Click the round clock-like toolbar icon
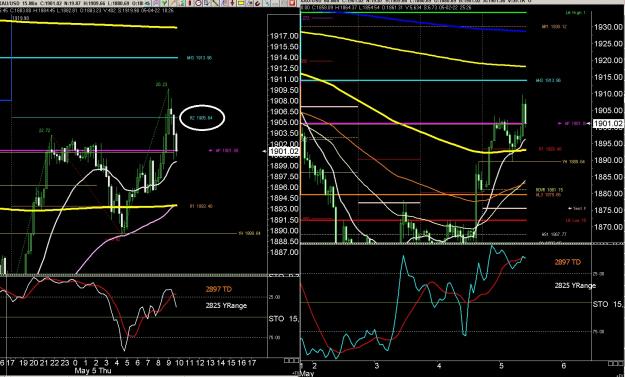The image size is (625, 377). pos(199,3)
